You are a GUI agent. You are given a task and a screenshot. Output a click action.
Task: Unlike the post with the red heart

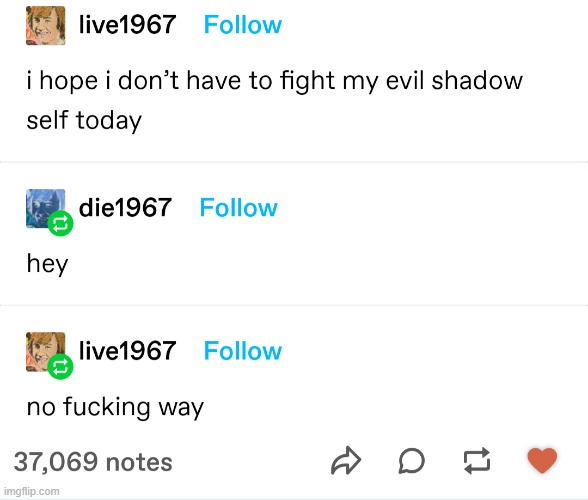coord(542,461)
